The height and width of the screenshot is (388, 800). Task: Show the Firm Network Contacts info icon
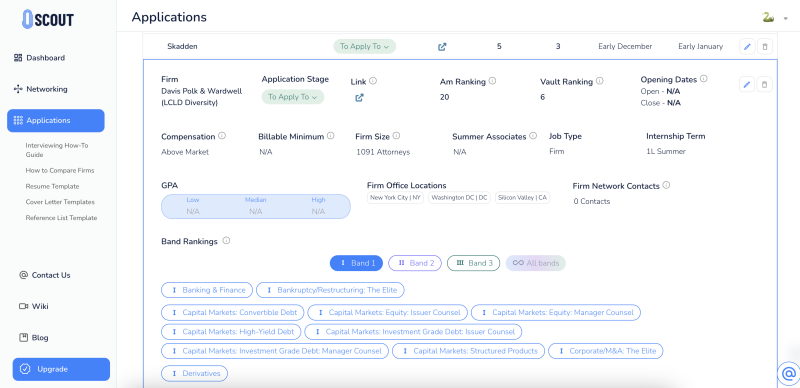point(666,185)
